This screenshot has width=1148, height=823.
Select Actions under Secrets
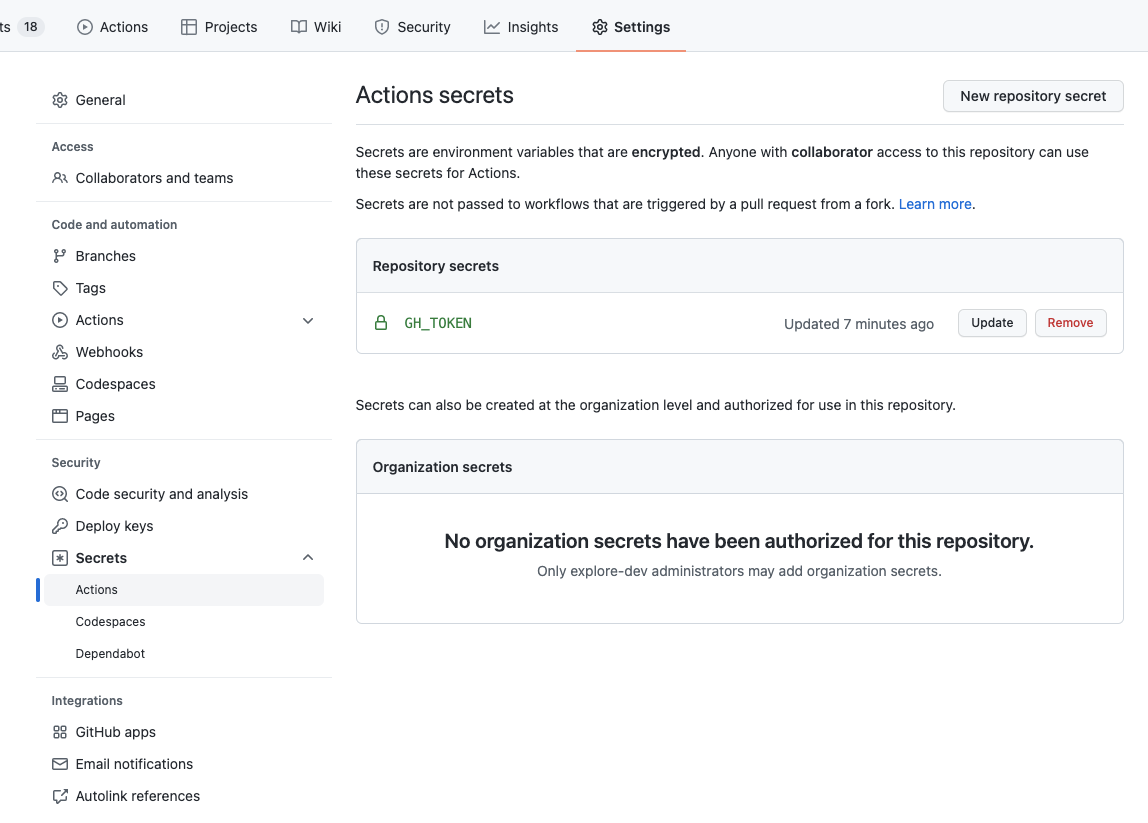point(184,590)
